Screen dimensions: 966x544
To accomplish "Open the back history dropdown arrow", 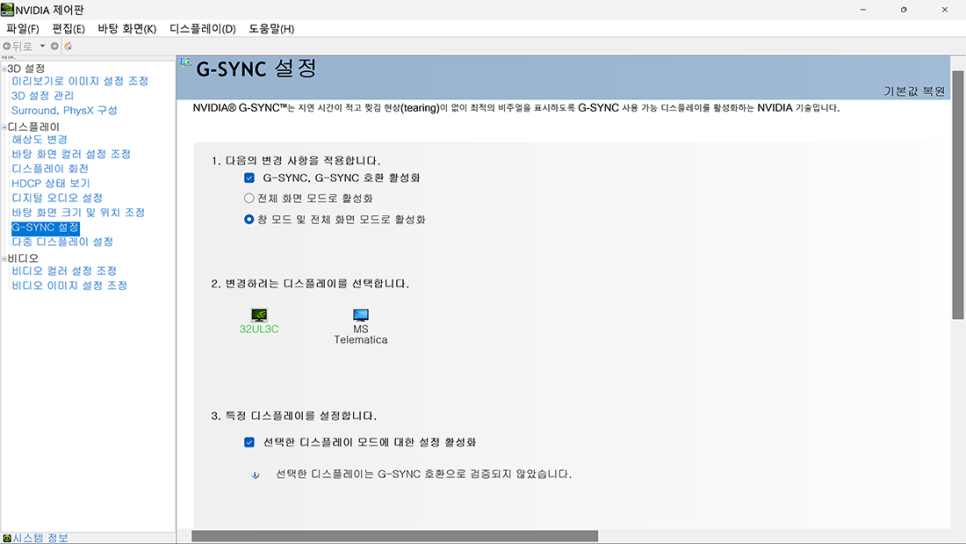I will click(x=42, y=46).
